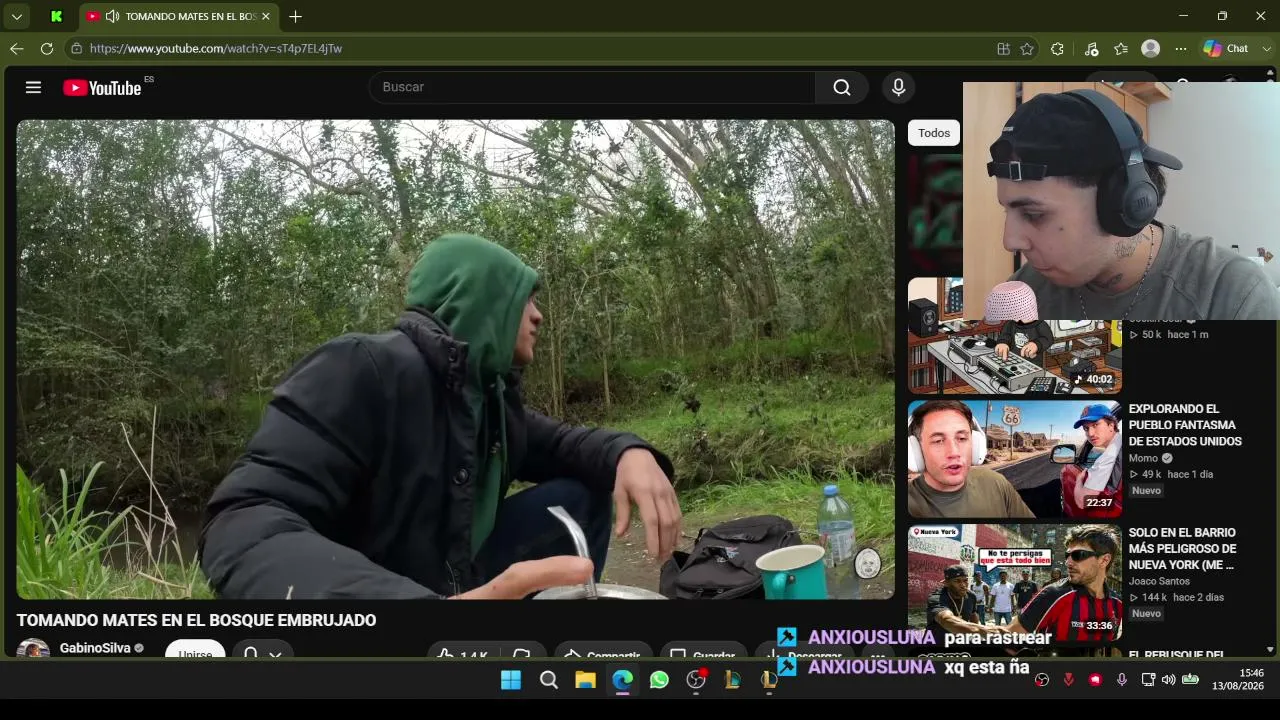Open network settings tray icon
Viewport: 1280px width, 720px height.
coord(1148,680)
